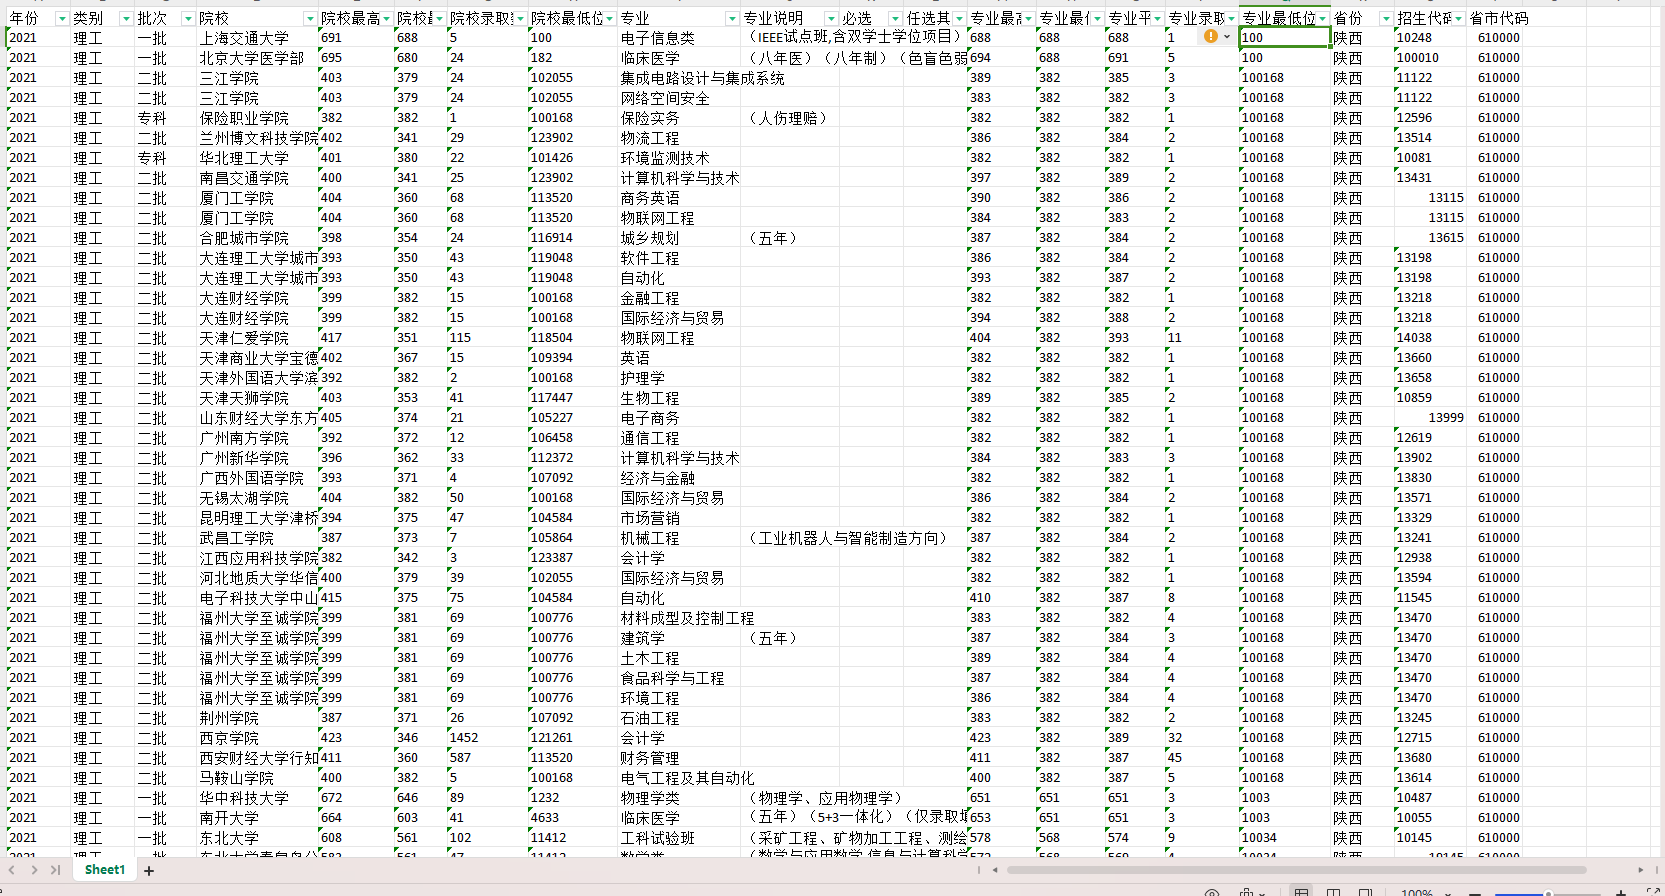Viewport: 1665px width, 896px height.
Task: Select the major cell 护理学
Action: pyautogui.click(x=679, y=378)
